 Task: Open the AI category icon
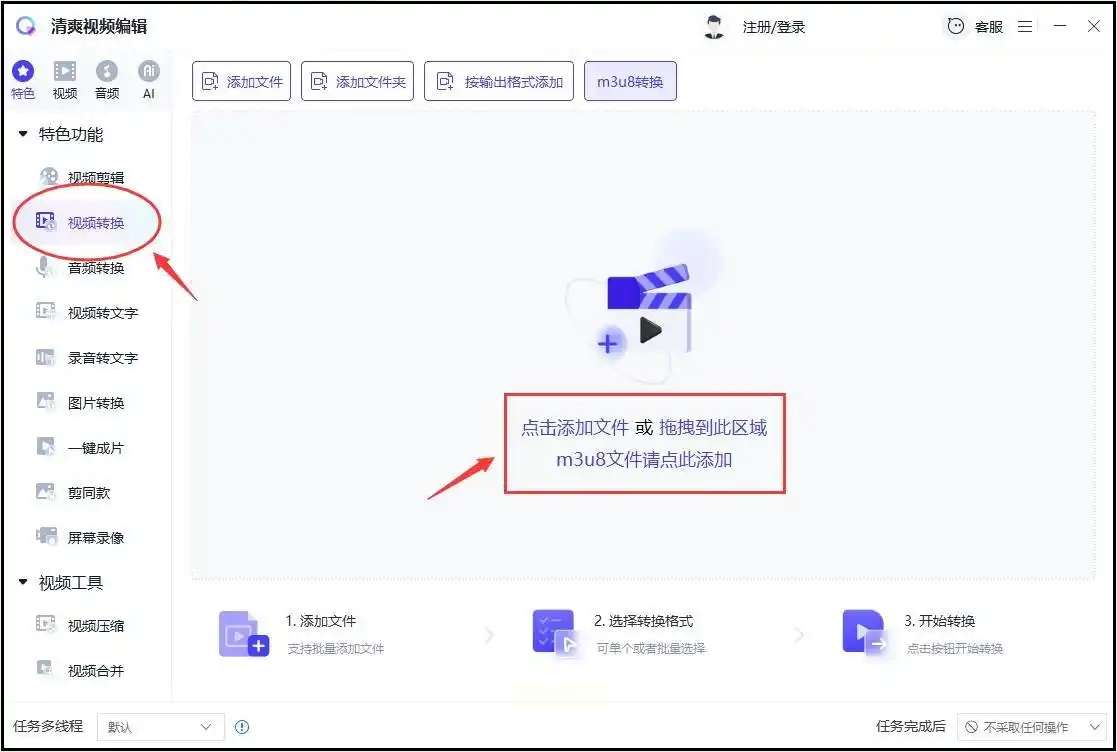click(149, 71)
